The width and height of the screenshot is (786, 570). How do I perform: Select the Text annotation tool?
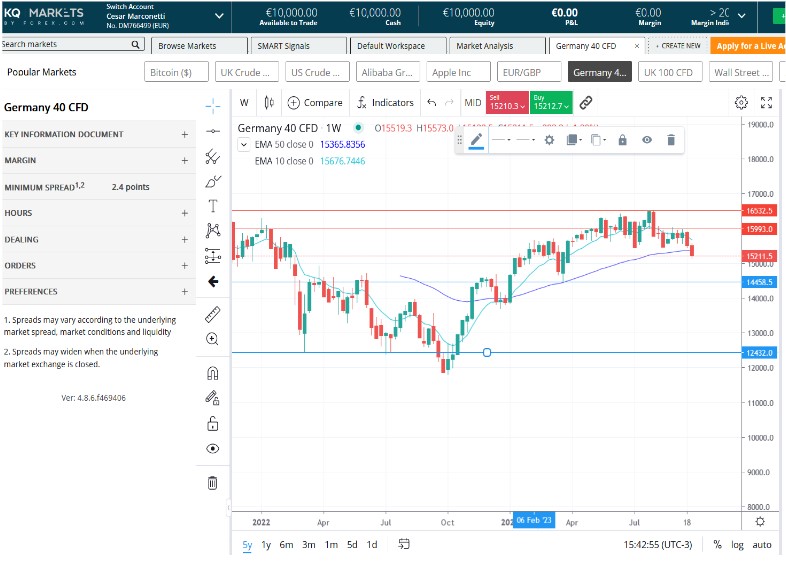coord(213,206)
